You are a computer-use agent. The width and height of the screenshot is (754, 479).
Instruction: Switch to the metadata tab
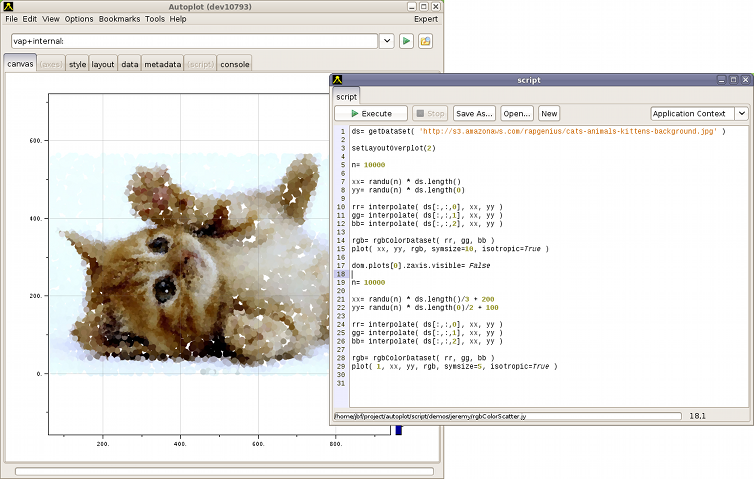(x=163, y=64)
